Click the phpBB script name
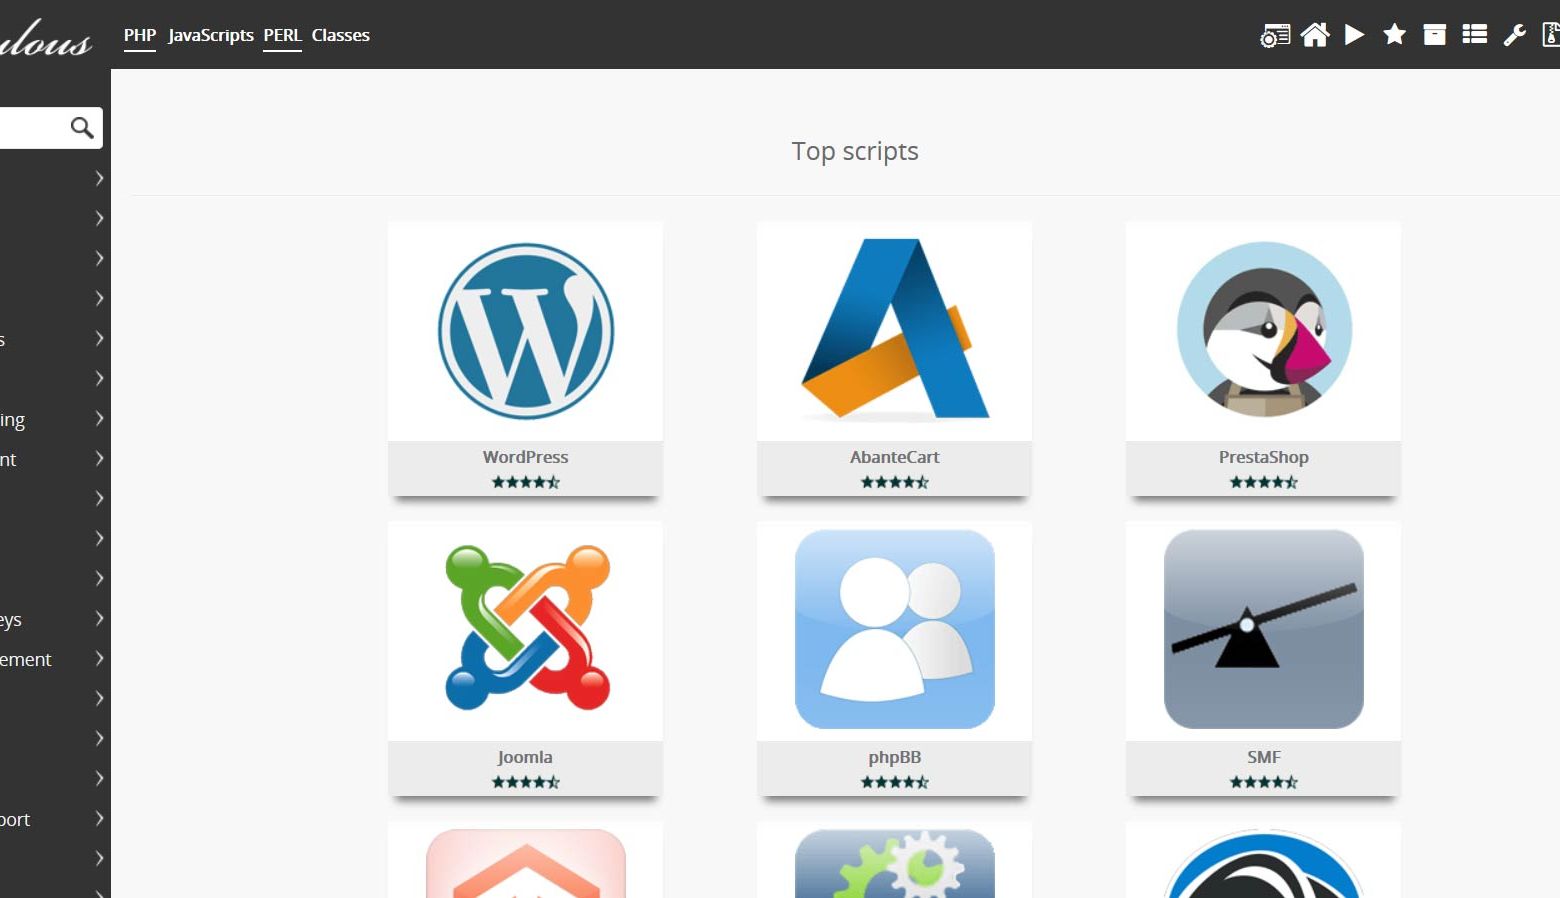The image size is (1560, 898). (895, 757)
